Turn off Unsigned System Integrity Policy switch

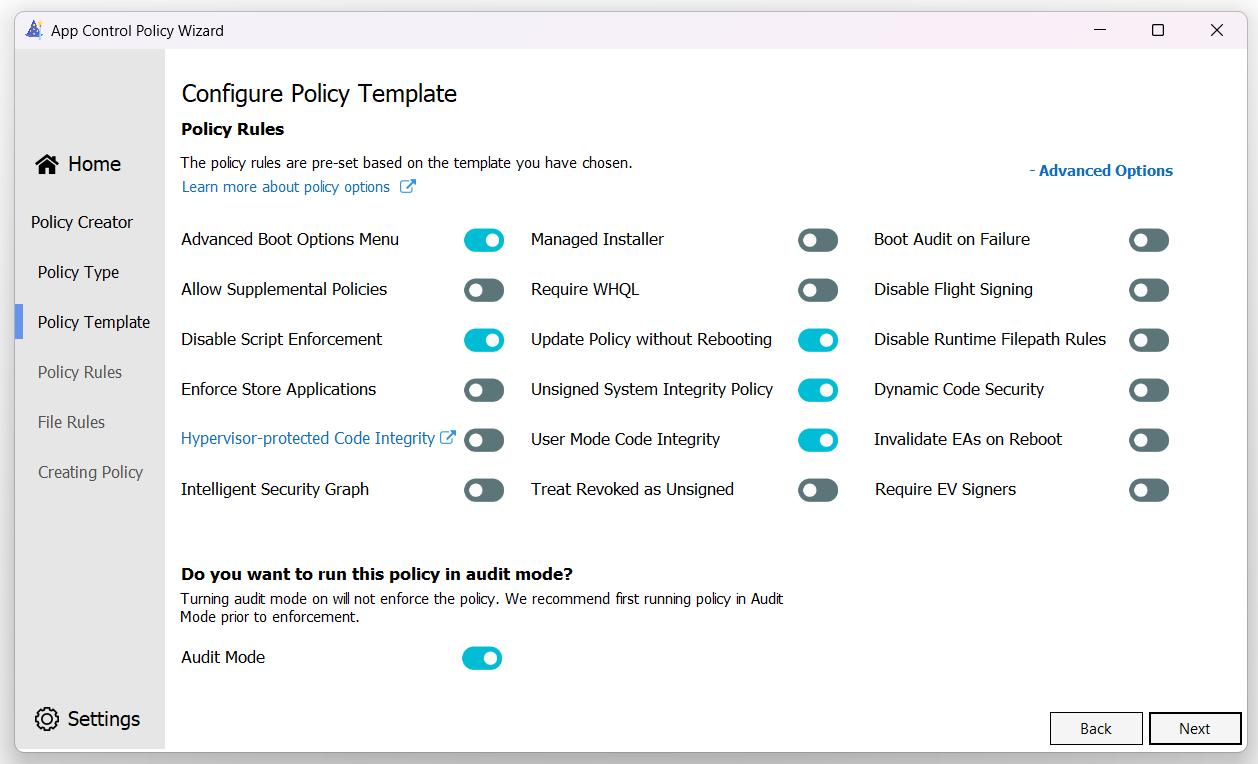coord(818,390)
